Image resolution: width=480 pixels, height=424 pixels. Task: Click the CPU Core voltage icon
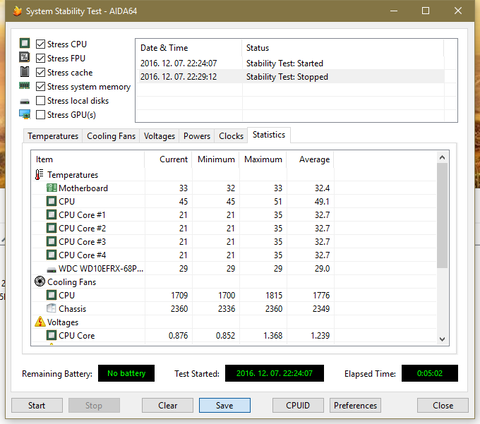(x=51, y=335)
